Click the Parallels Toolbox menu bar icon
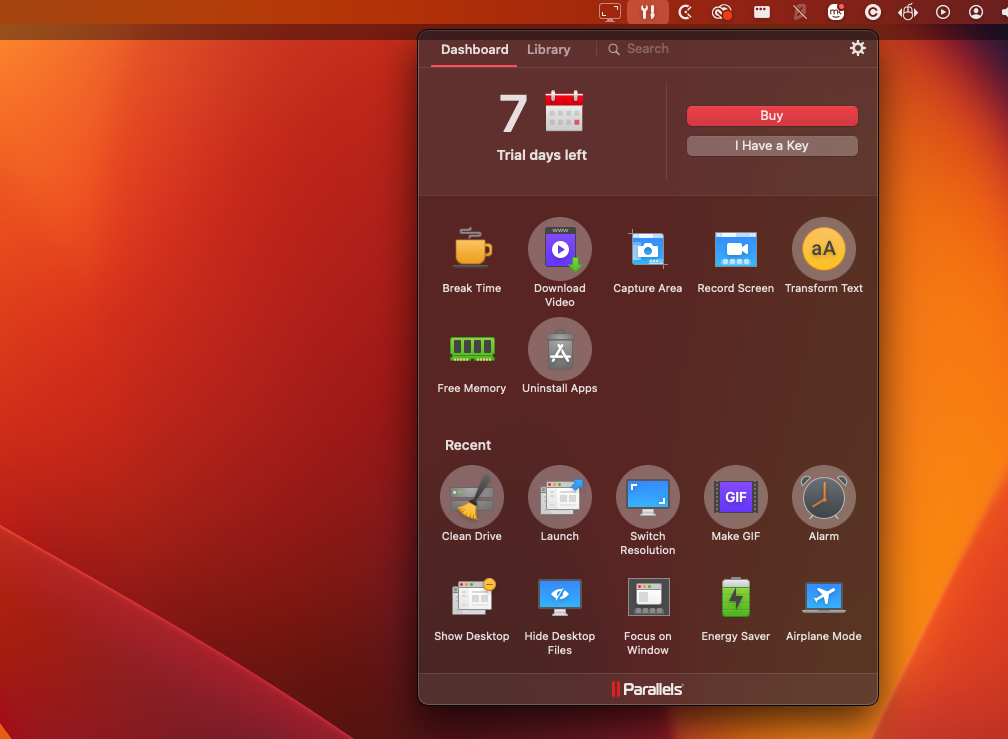The width and height of the screenshot is (1008, 739). coord(648,12)
